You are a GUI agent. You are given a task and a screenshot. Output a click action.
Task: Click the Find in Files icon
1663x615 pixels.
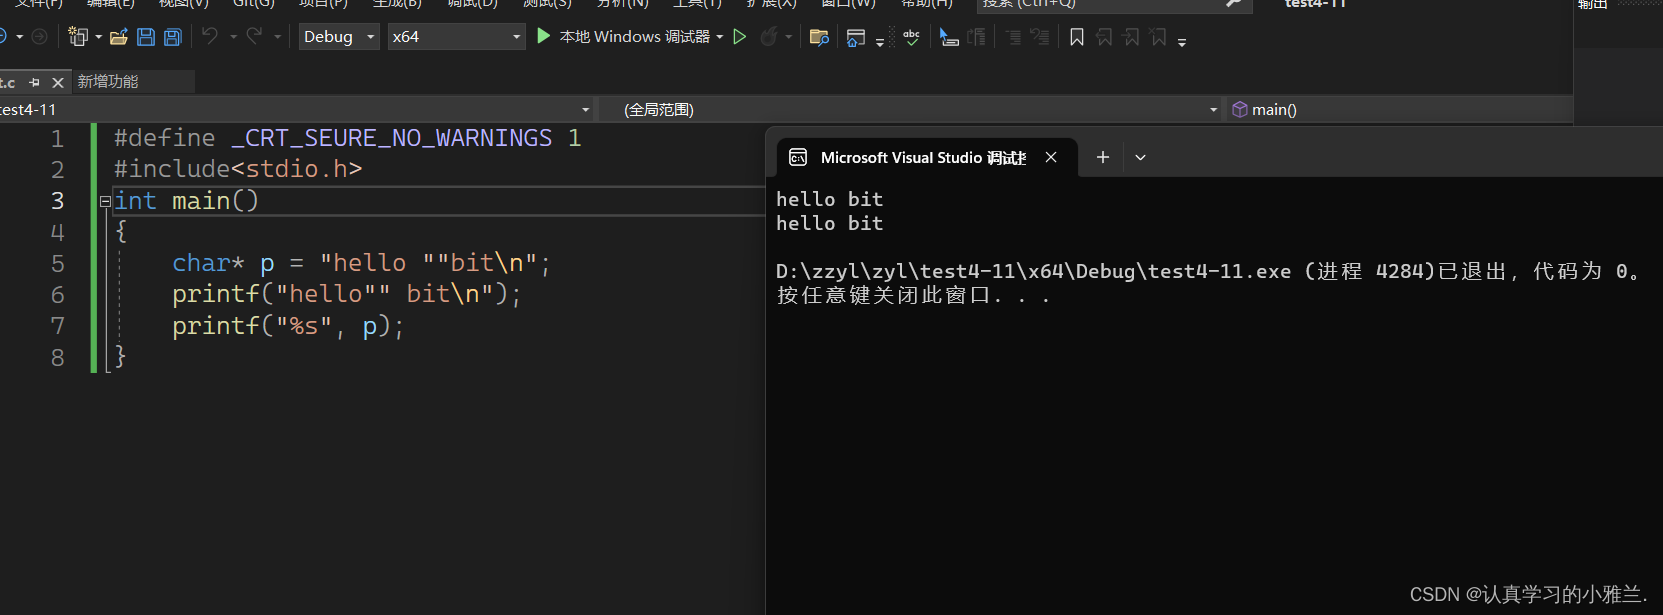819,37
